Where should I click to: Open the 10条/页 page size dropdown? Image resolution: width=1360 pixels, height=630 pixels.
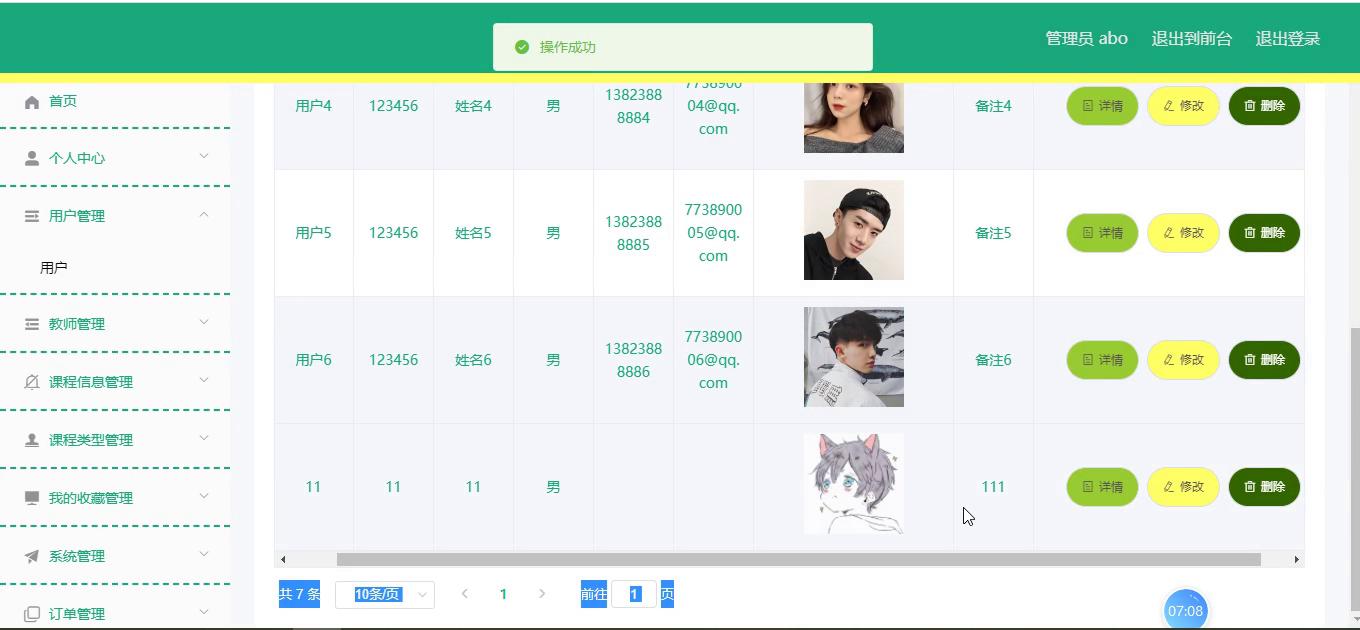384,595
